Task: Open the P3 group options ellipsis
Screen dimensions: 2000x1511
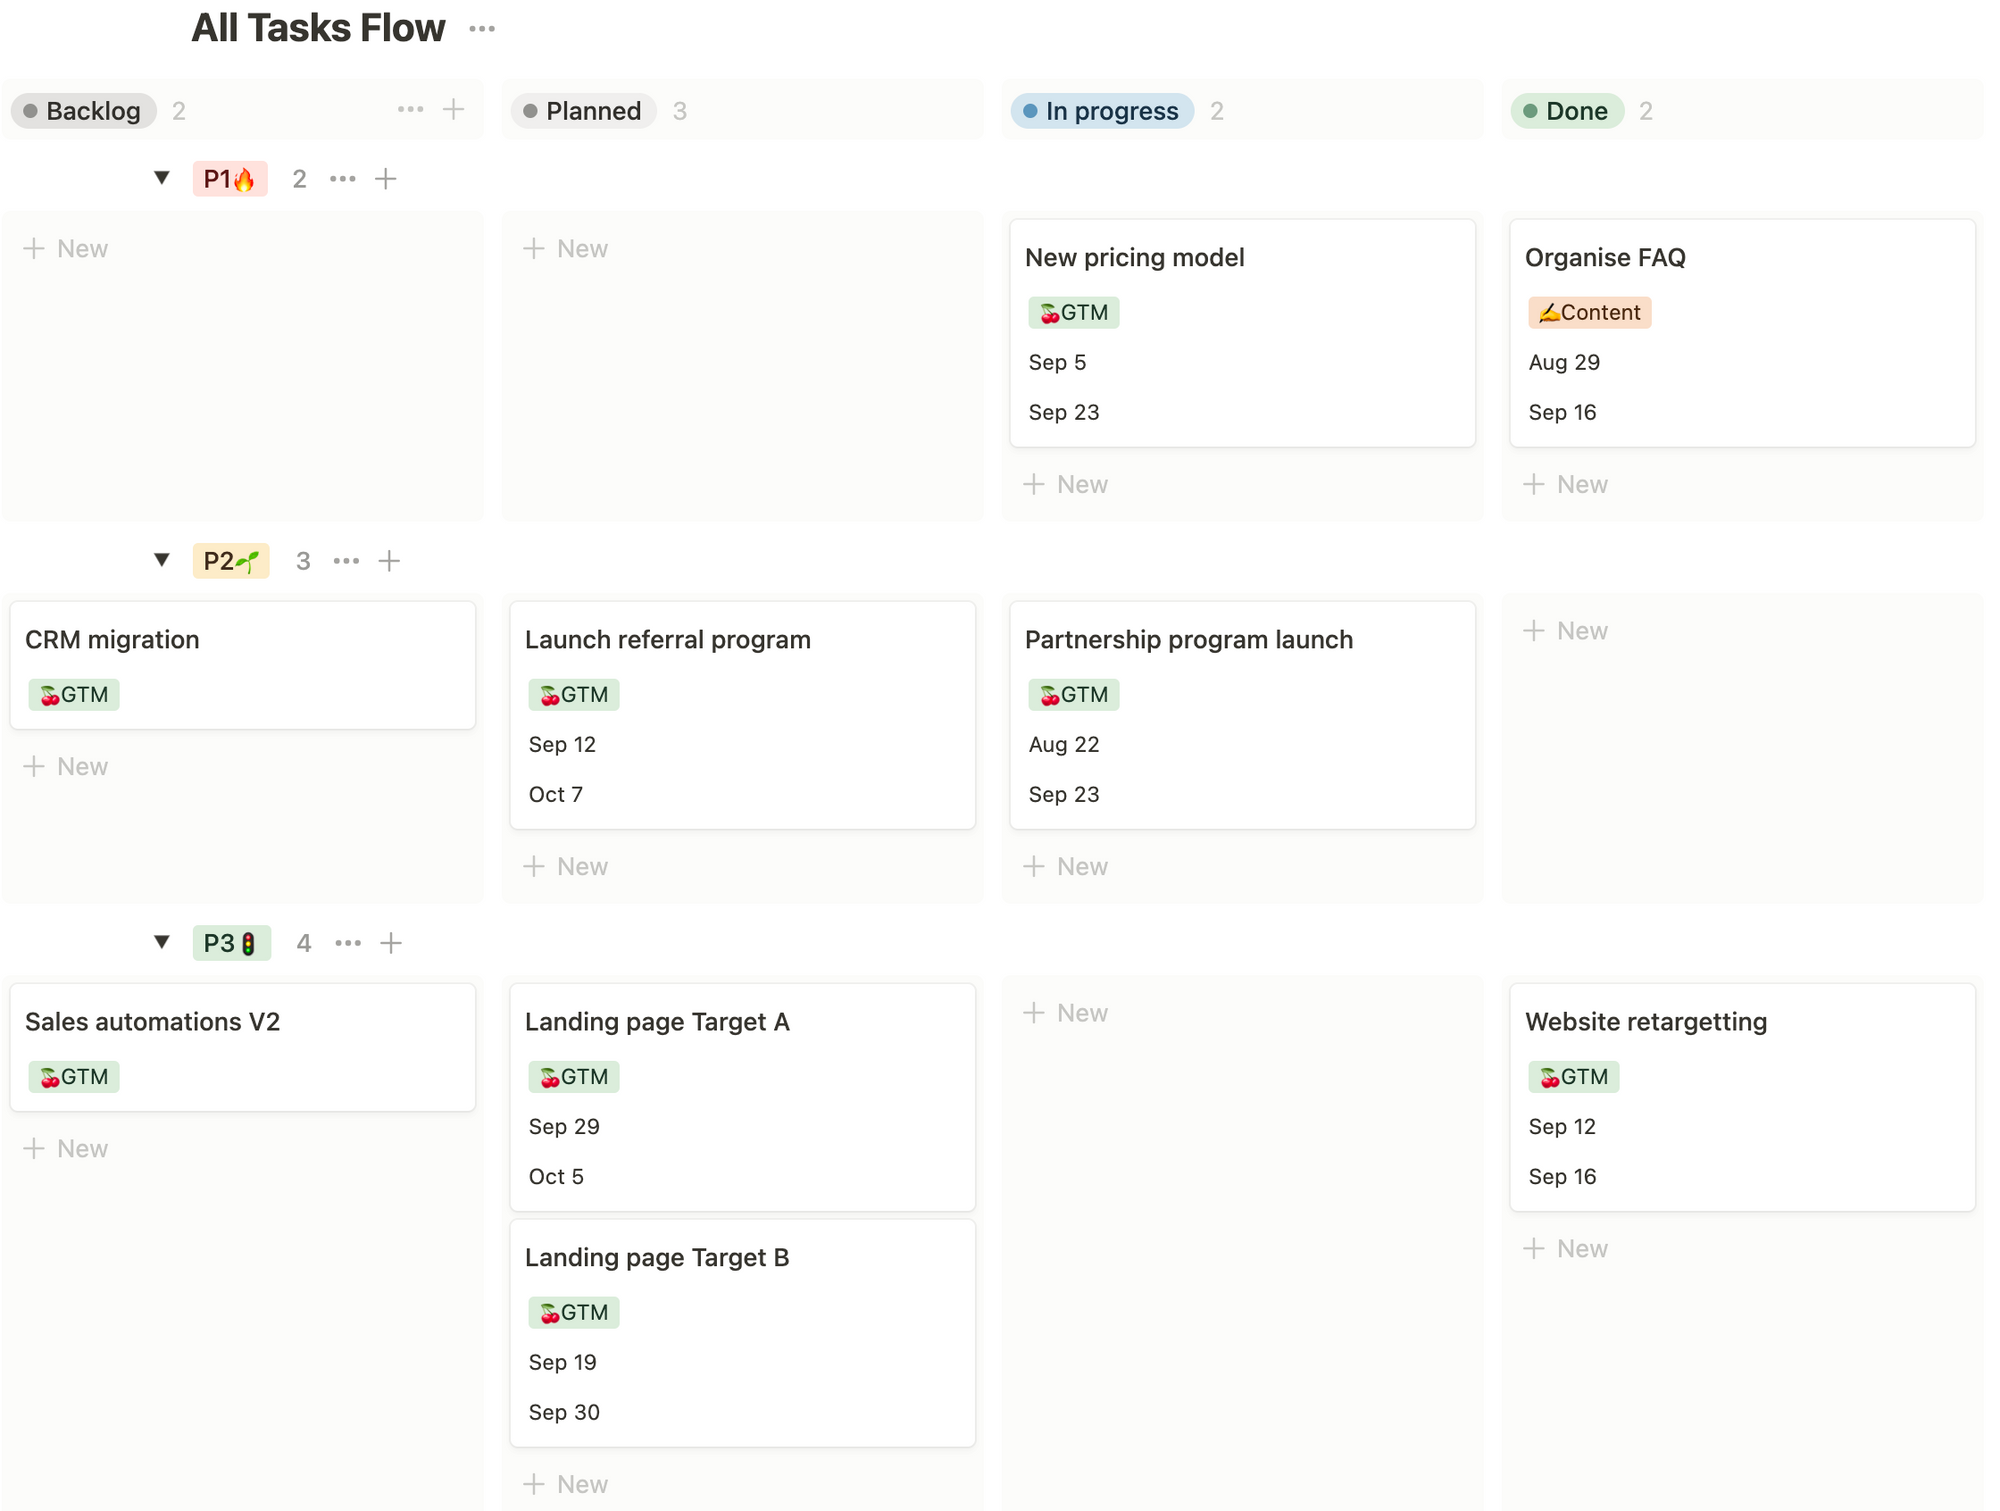Action: tap(348, 943)
